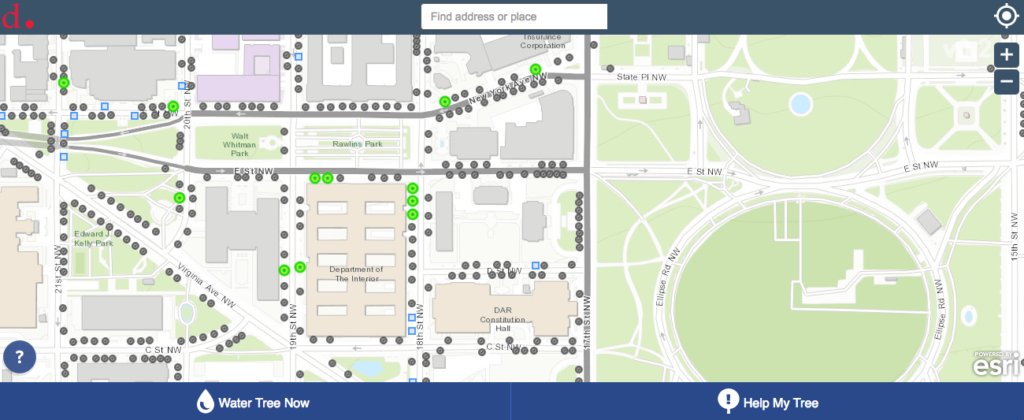Activate the locate-me crosshair icon

[x=1006, y=16]
